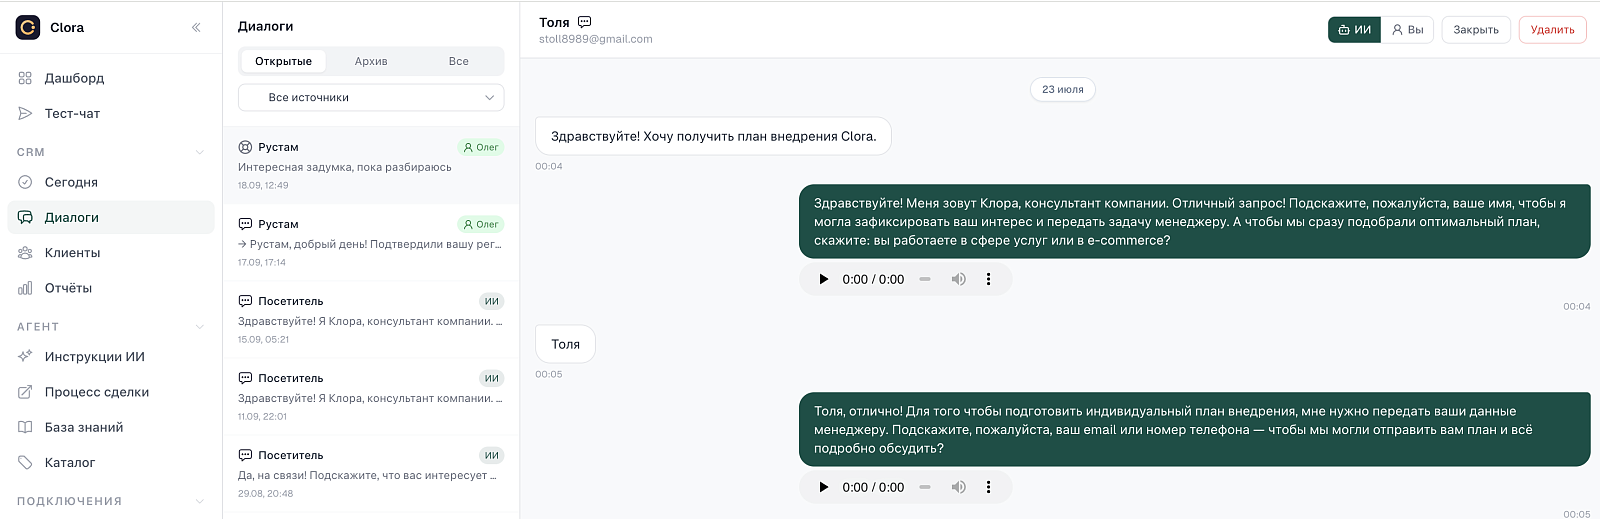Image resolution: width=1600 pixels, height=519 pixels.
Task: Click the Каталог tag icon
Action: (25, 462)
